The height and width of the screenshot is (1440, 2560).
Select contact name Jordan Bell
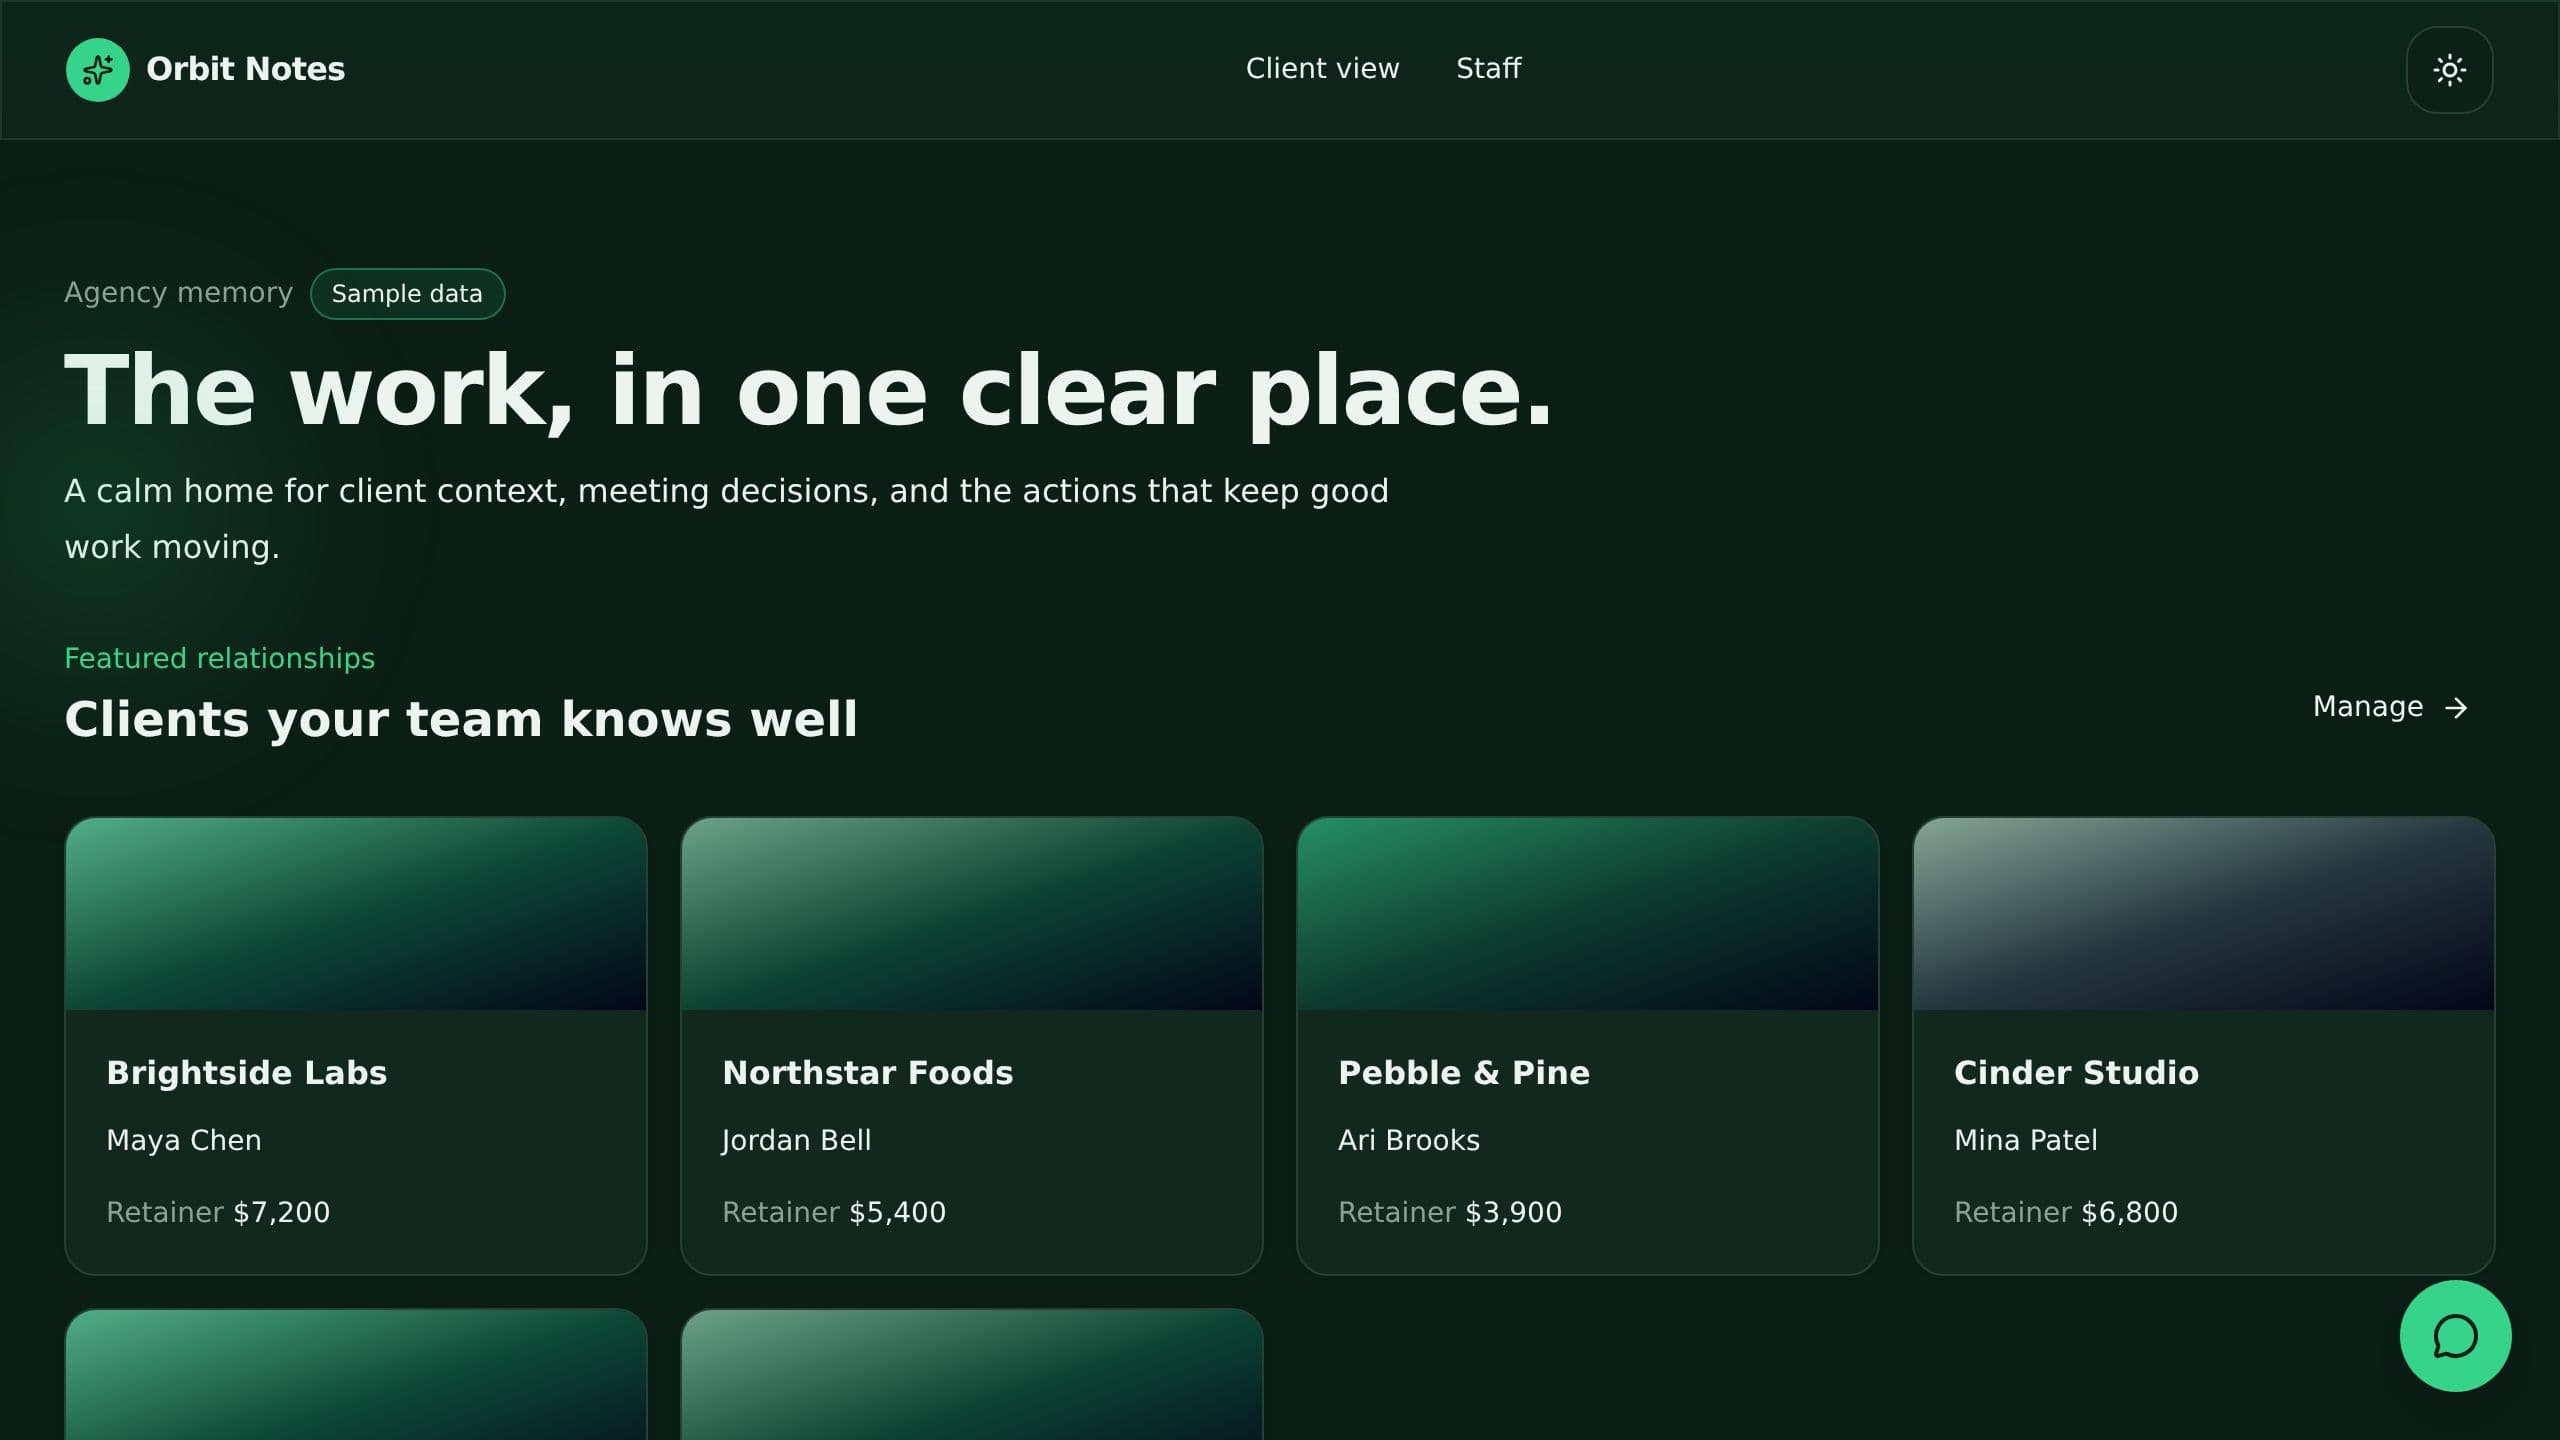796,1141
